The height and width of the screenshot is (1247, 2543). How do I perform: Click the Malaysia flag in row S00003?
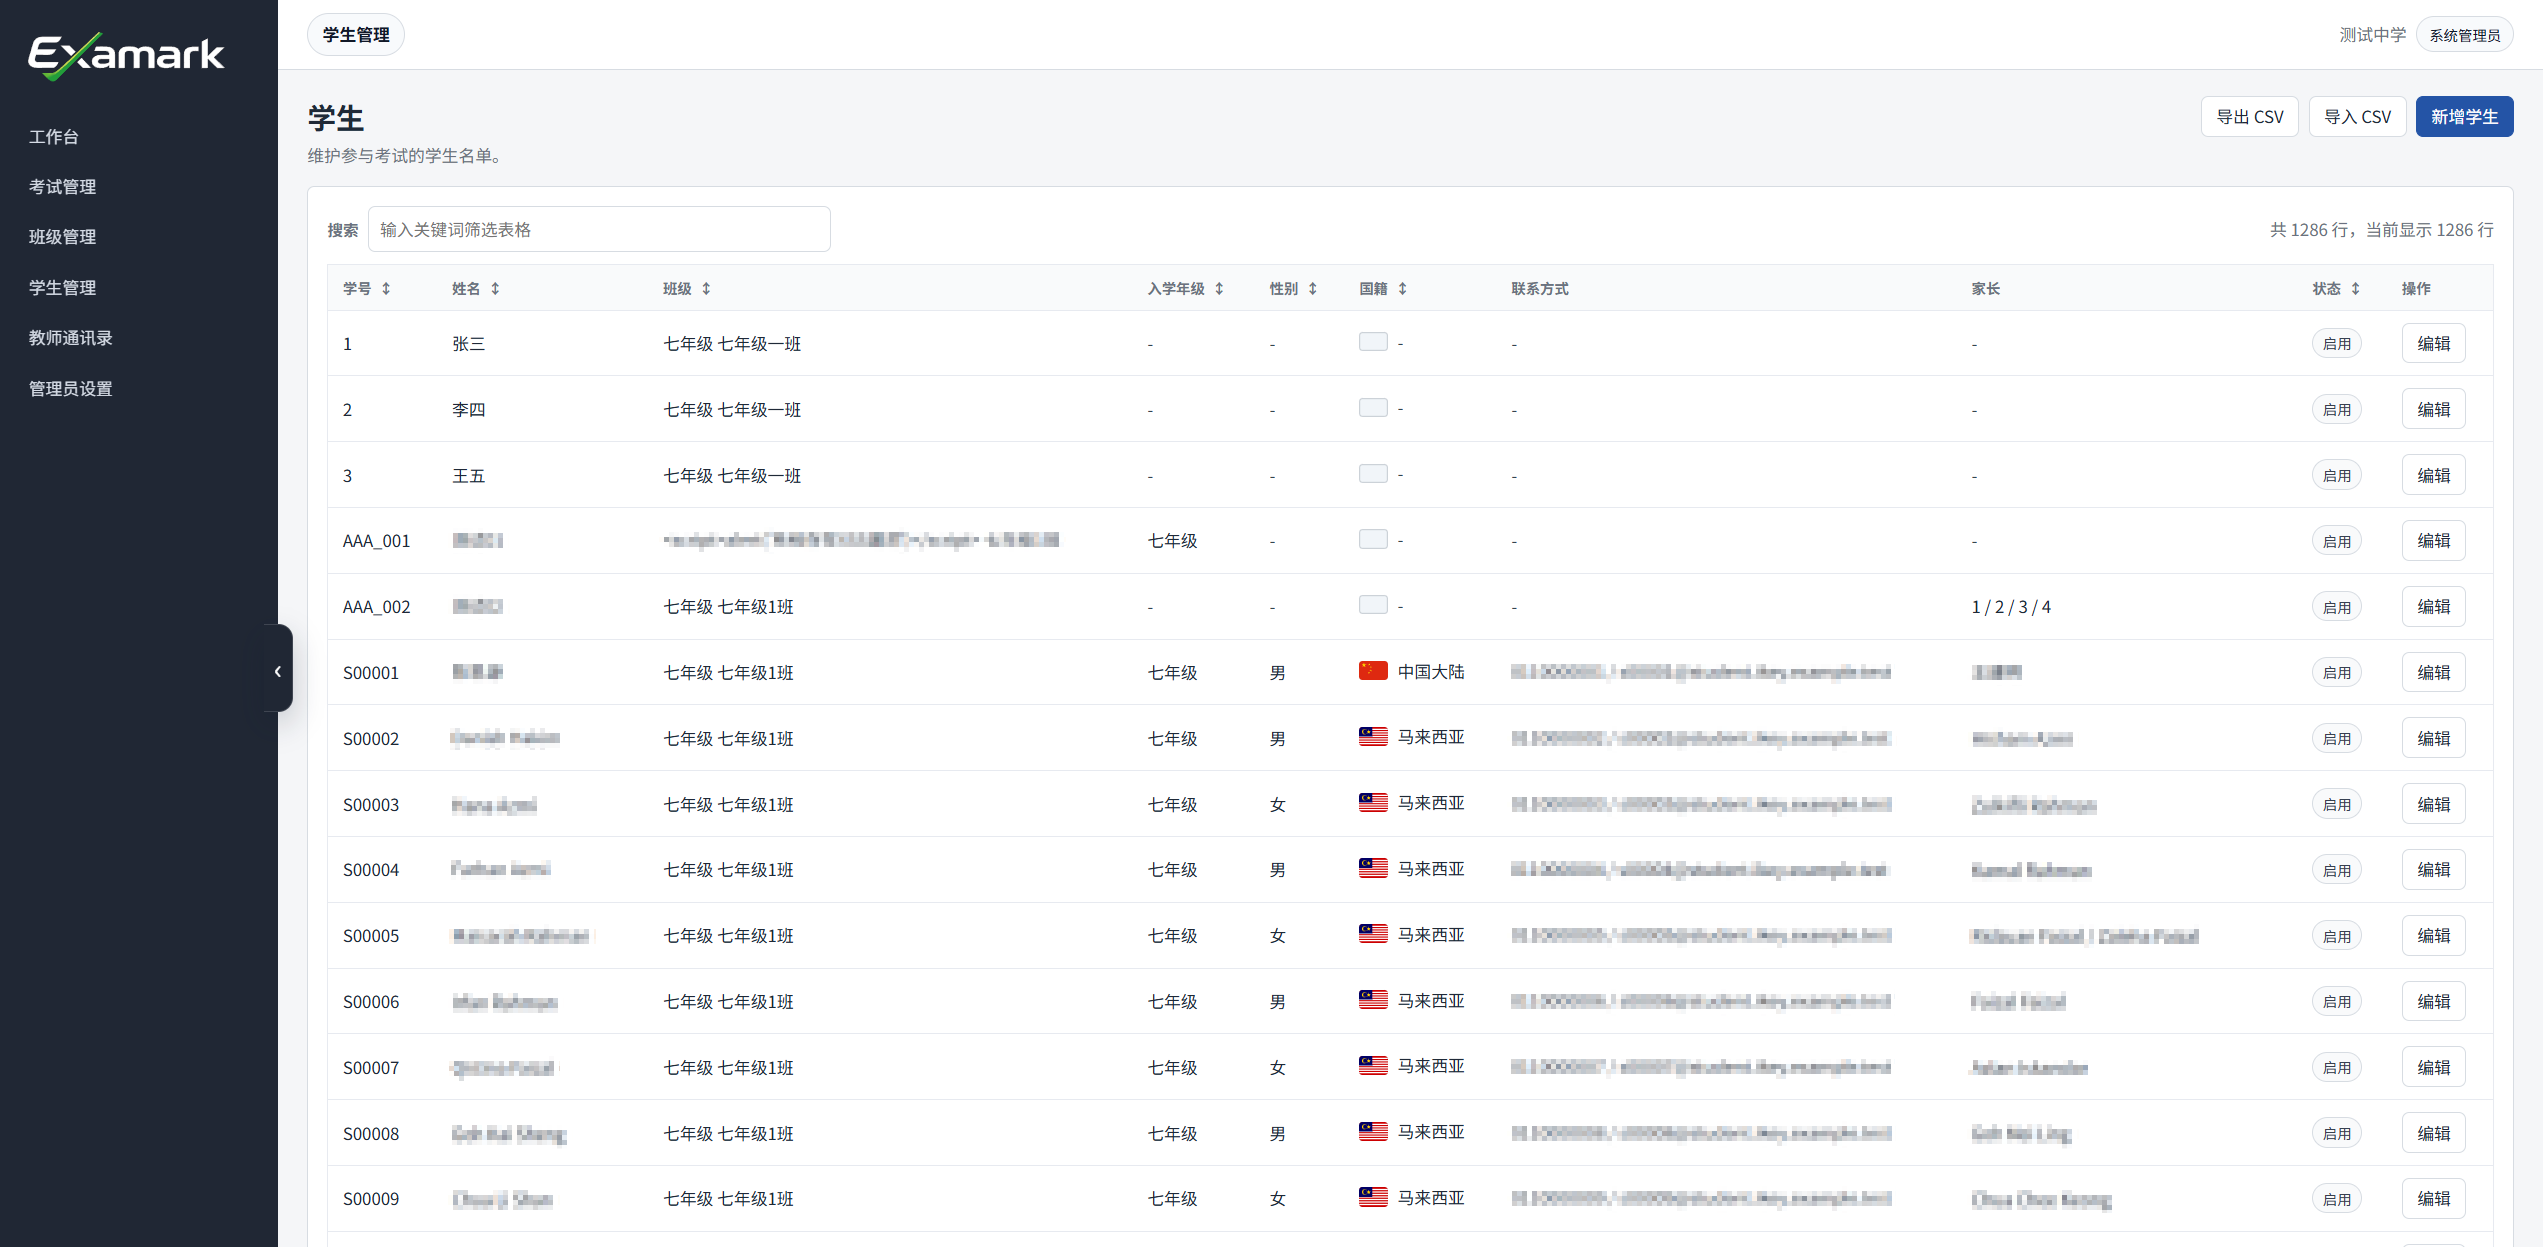tap(1373, 803)
